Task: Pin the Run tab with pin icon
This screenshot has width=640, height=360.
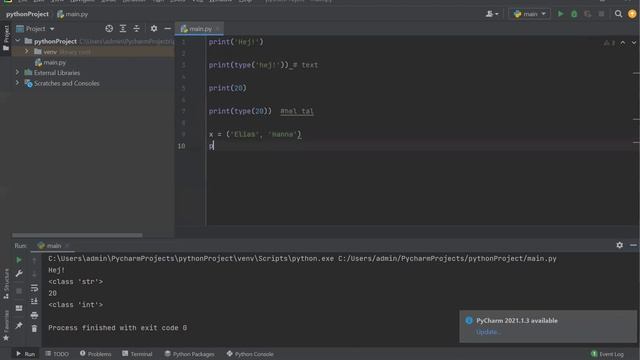Action: pos(19,325)
